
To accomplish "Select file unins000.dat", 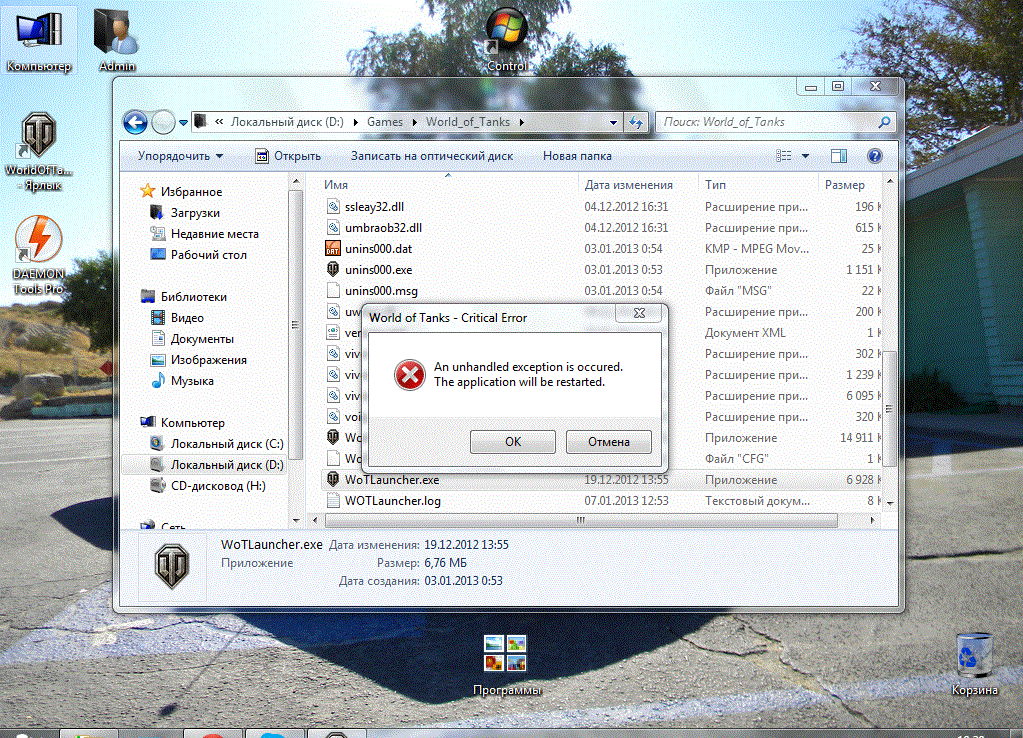I will coord(378,249).
